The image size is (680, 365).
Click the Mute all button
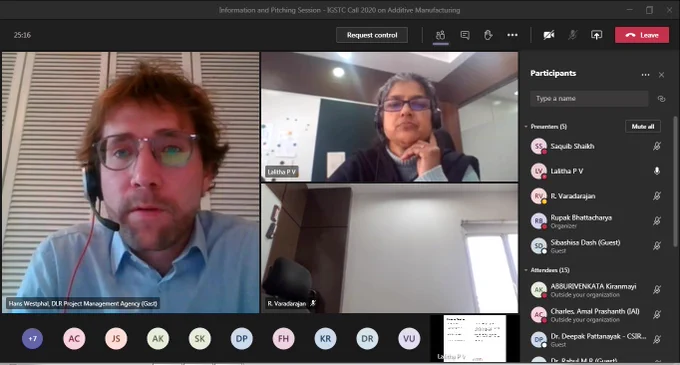pos(643,127)
